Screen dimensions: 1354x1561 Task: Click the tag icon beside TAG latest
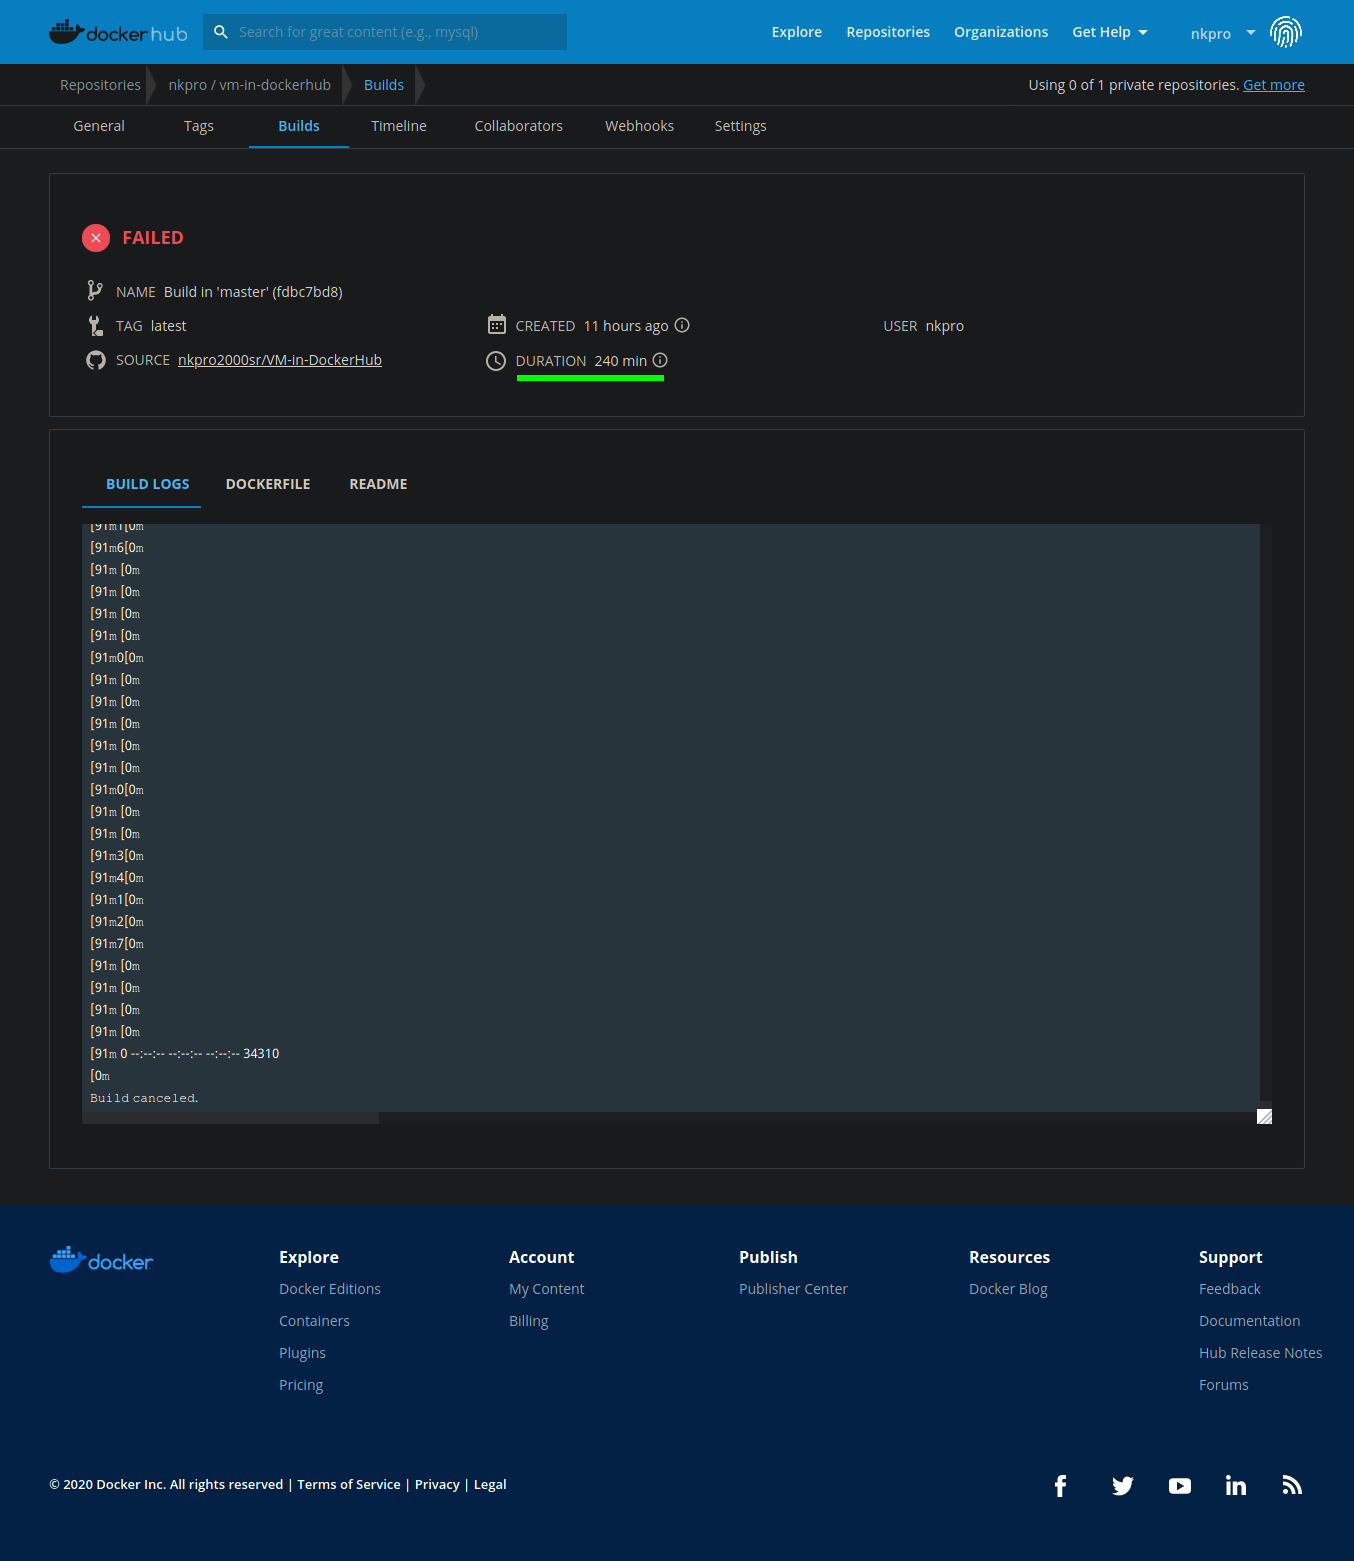(x=95, y=326)
